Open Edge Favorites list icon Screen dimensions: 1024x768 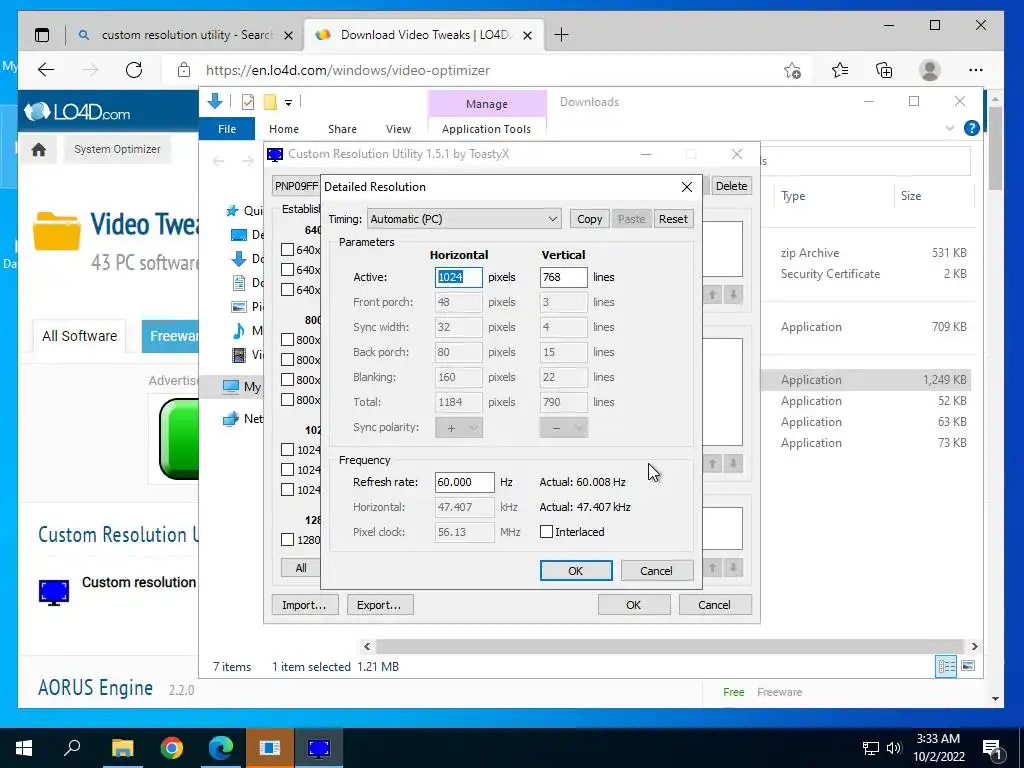[840, 70]
